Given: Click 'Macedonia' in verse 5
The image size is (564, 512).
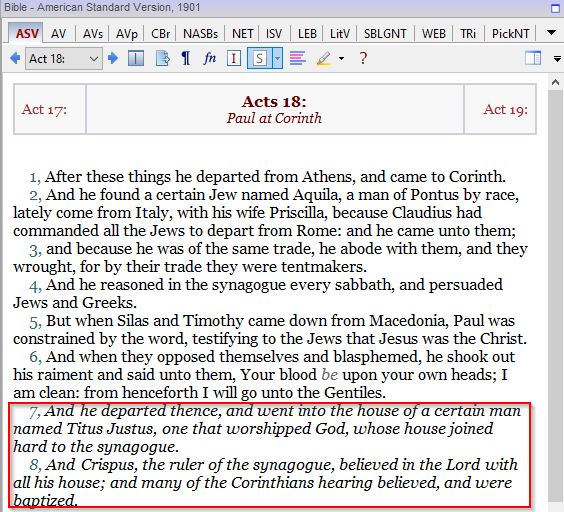Looking at the screenshot, I should [409, 321].
